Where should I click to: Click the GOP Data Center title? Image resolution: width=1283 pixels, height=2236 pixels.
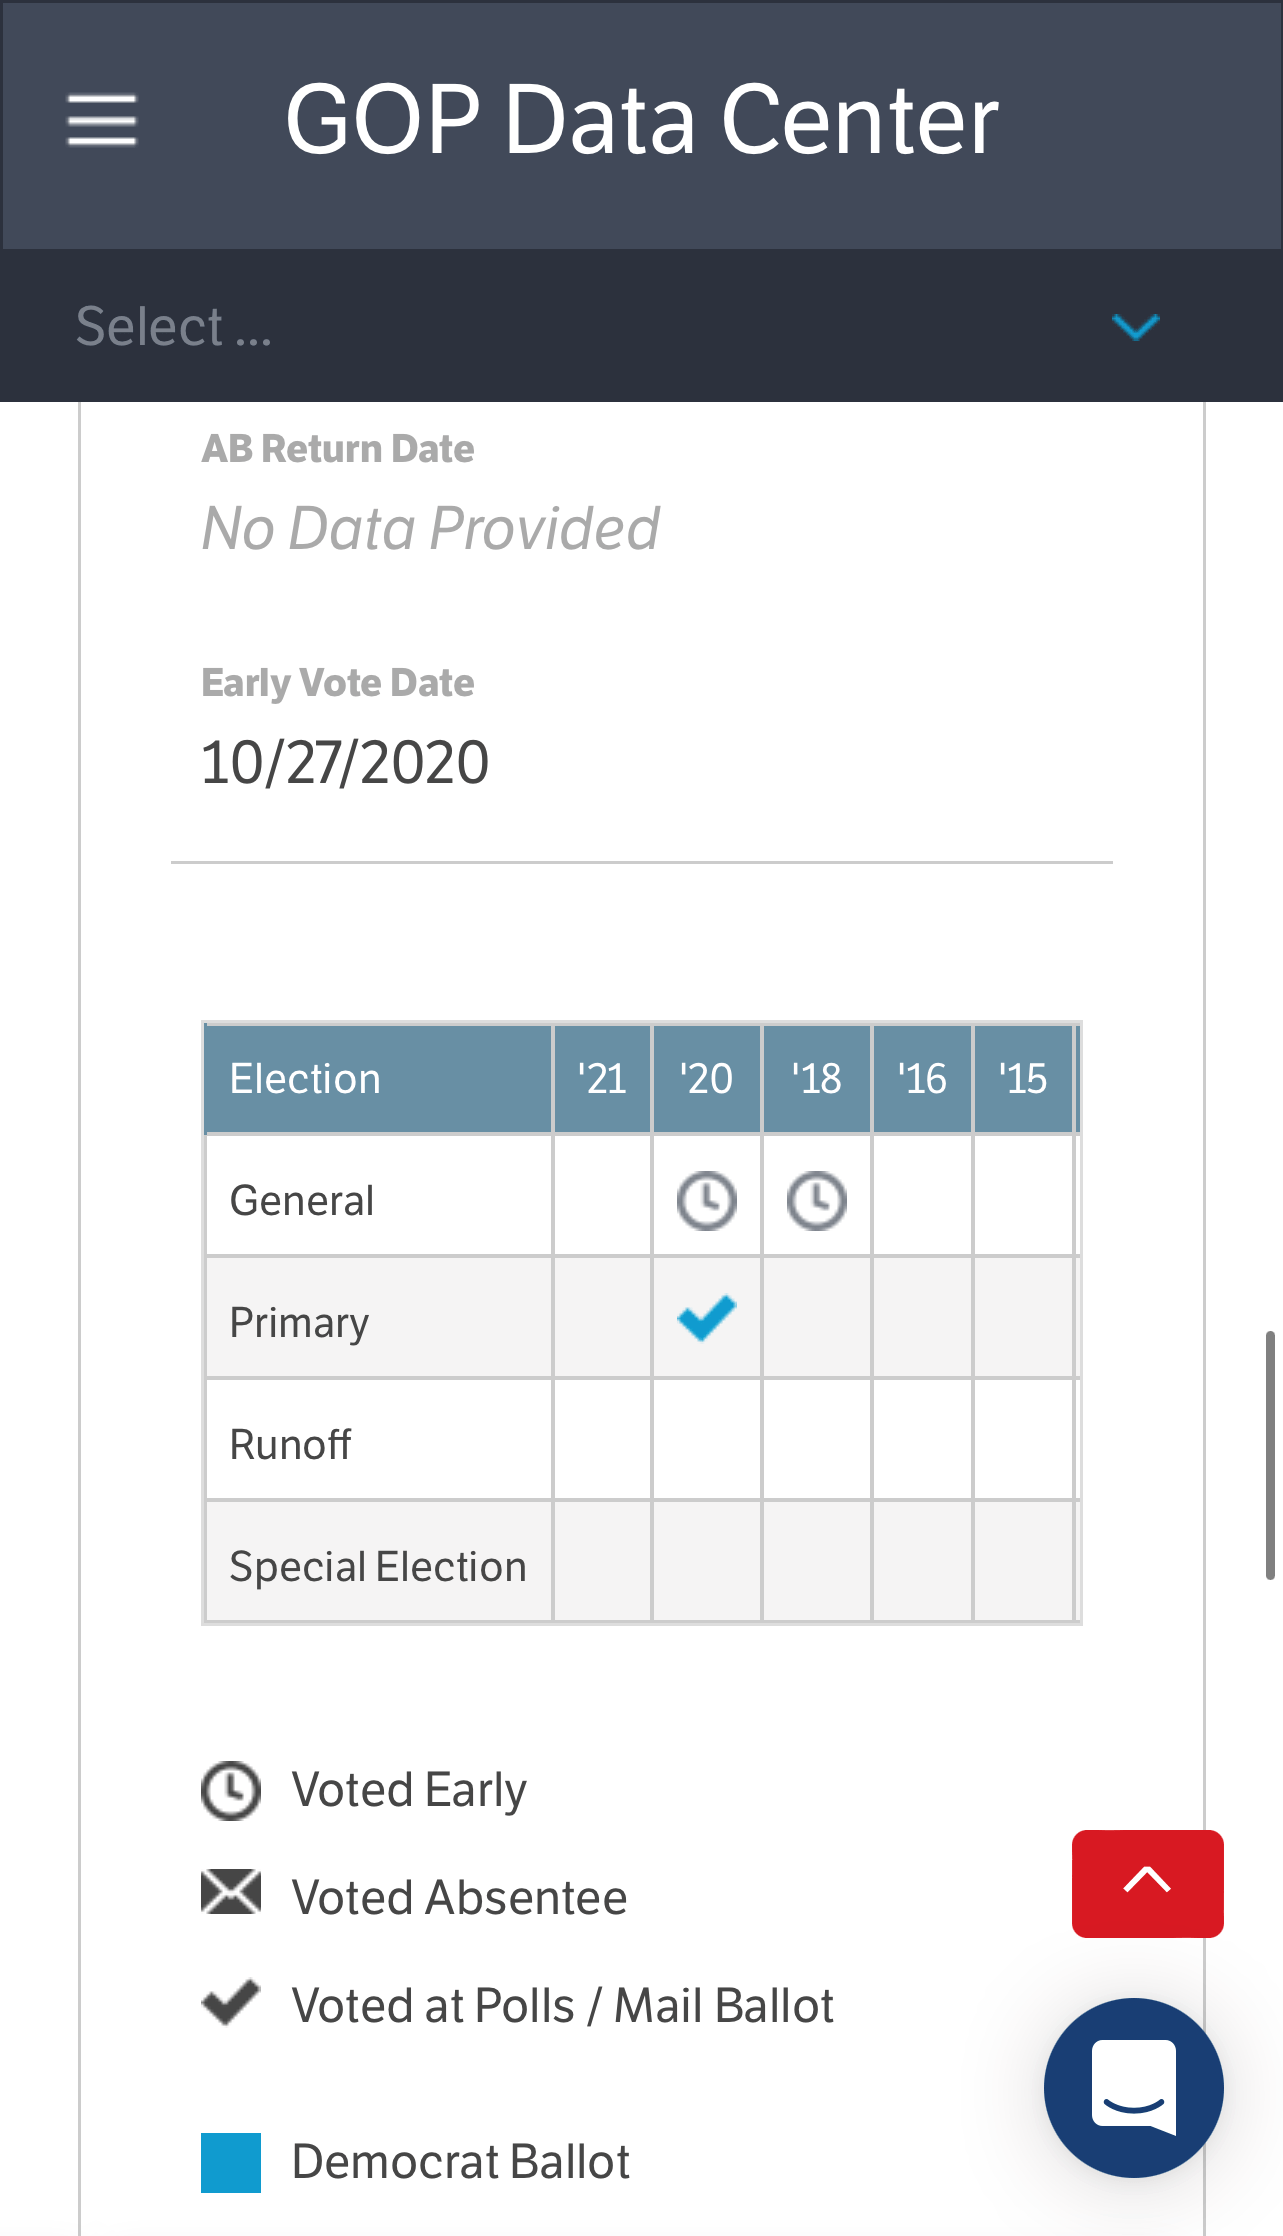point(642,120)
